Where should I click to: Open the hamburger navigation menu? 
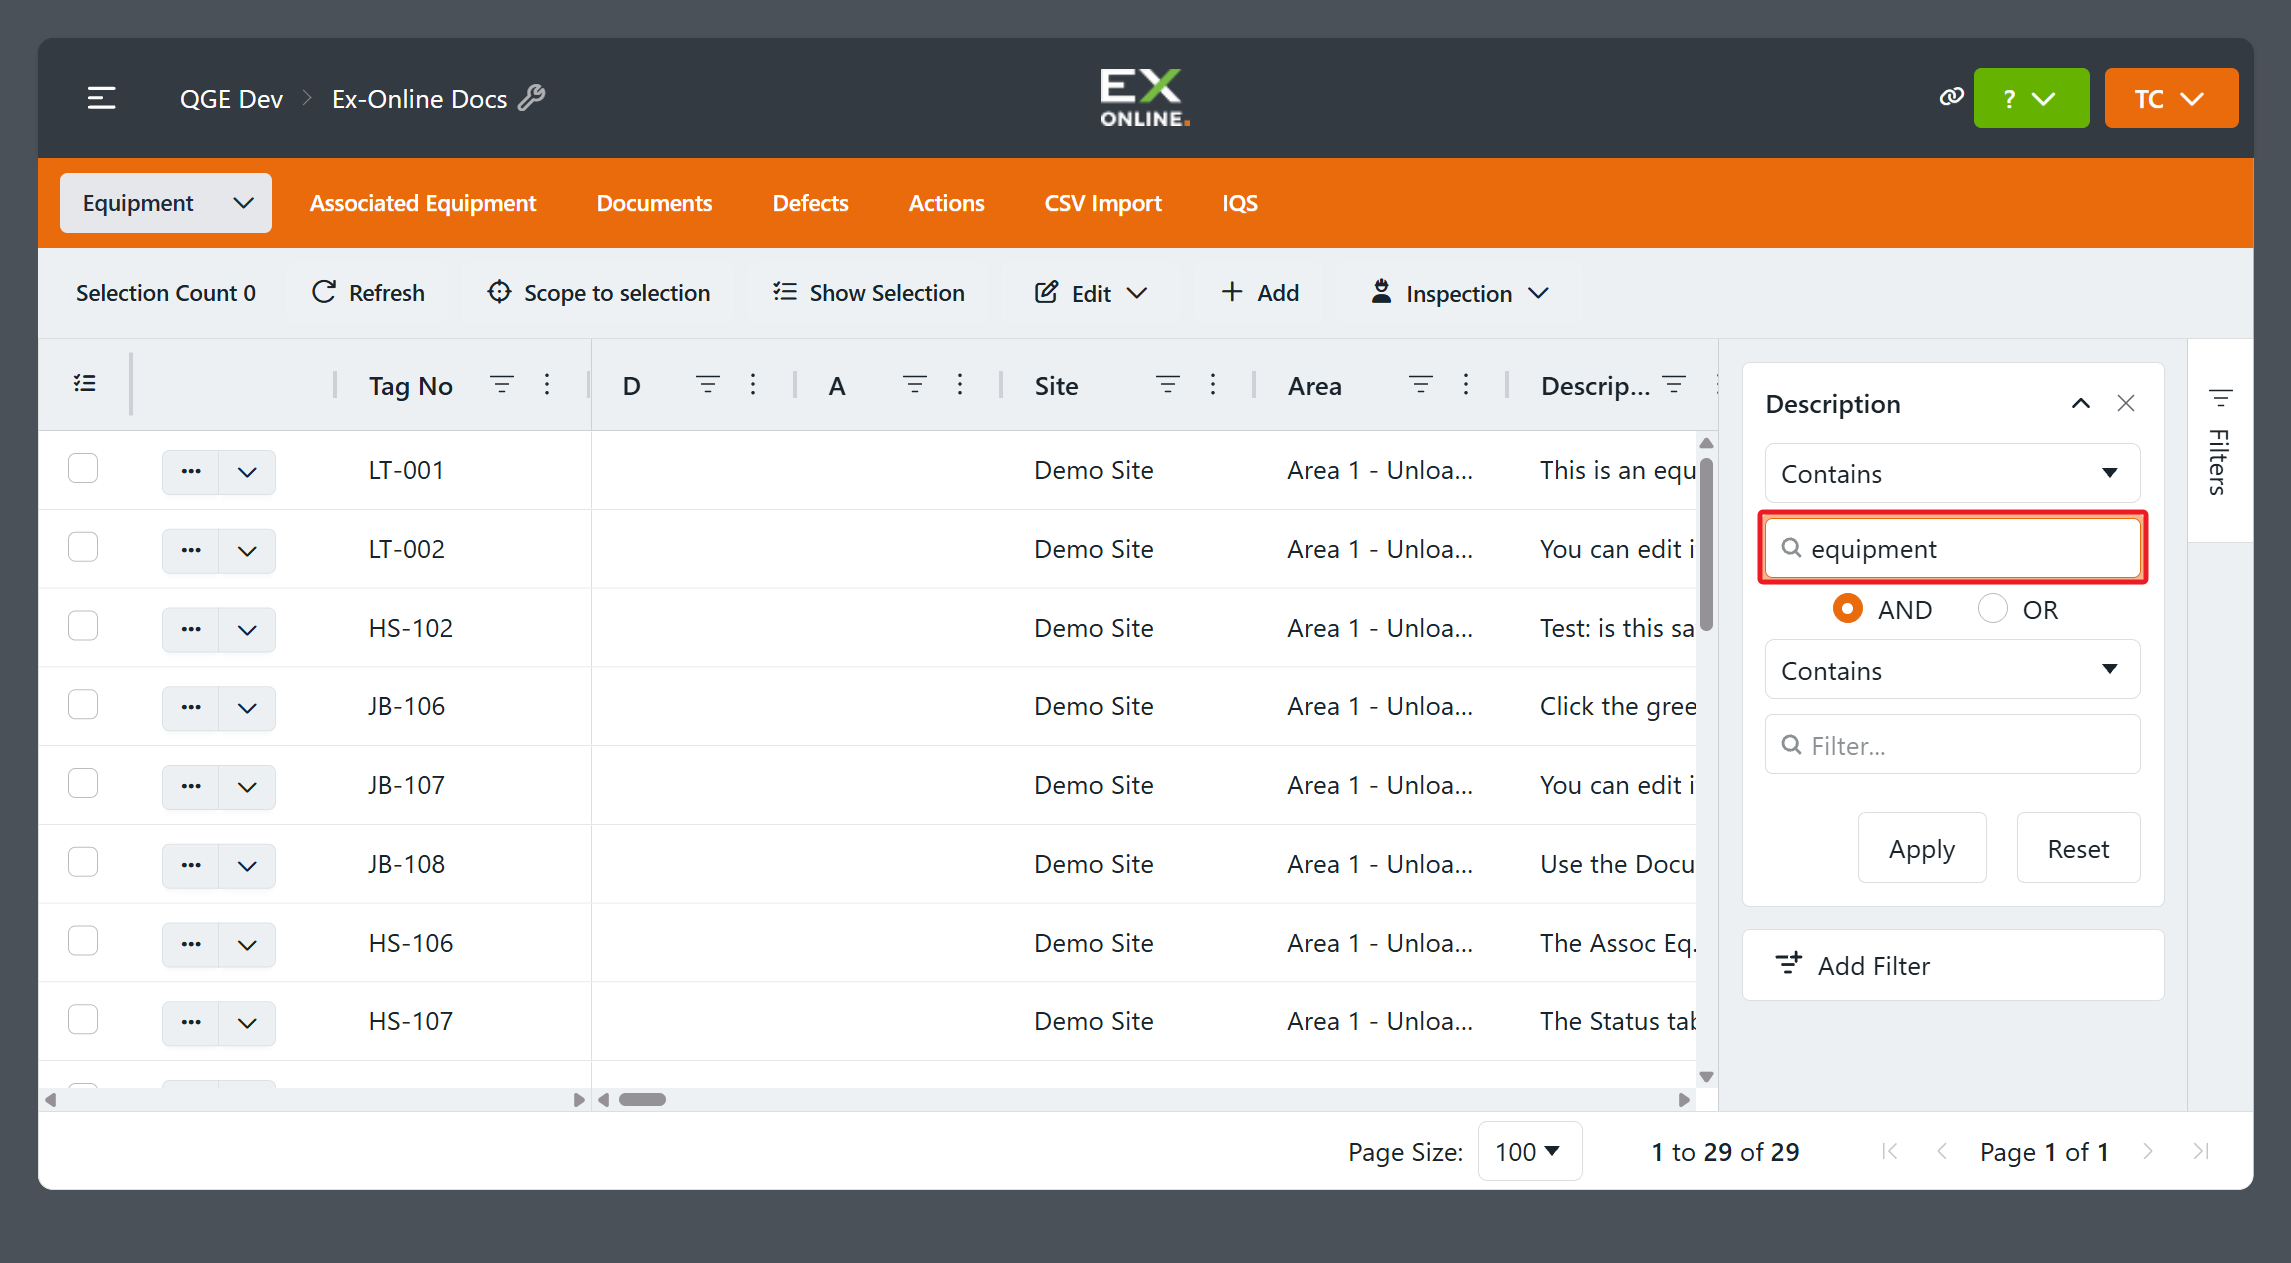[x=101, y=98]
